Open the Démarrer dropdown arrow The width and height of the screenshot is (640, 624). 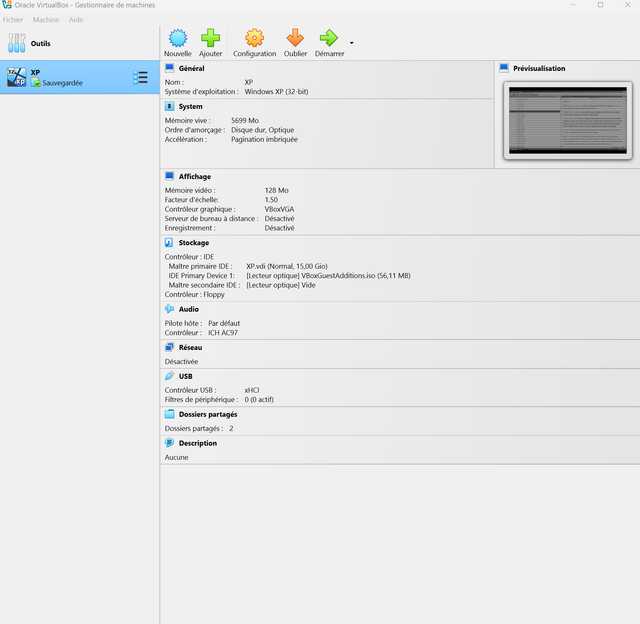pos(351,43)
